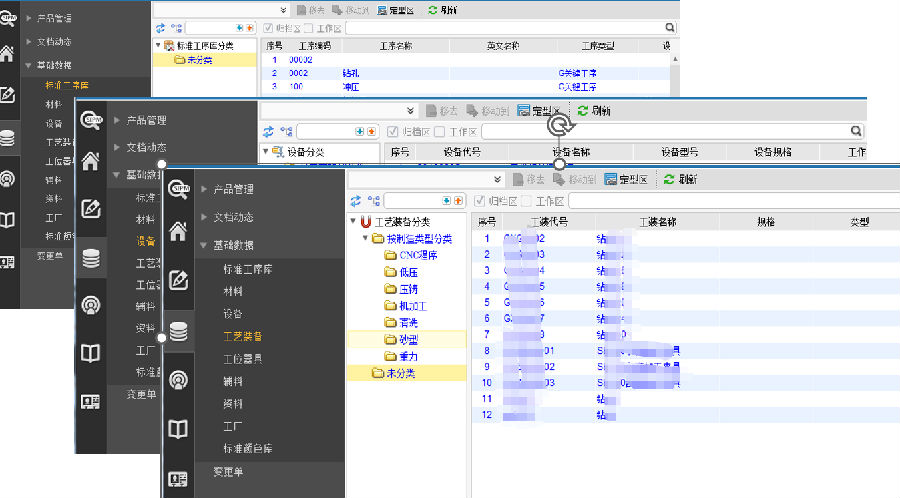Click the home icon in front window sidebar

pyautogui.click(x=179, y=232)
